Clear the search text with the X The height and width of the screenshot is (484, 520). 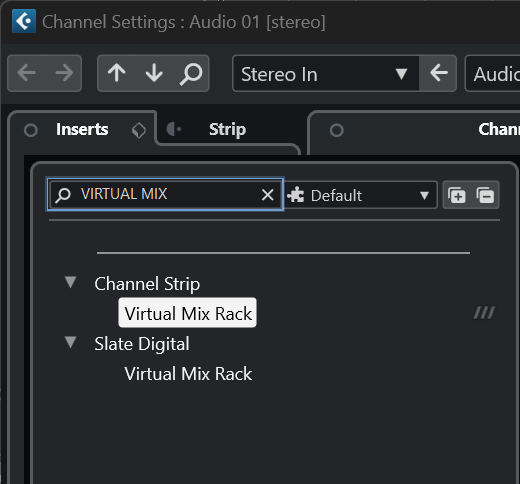point(268,195)
